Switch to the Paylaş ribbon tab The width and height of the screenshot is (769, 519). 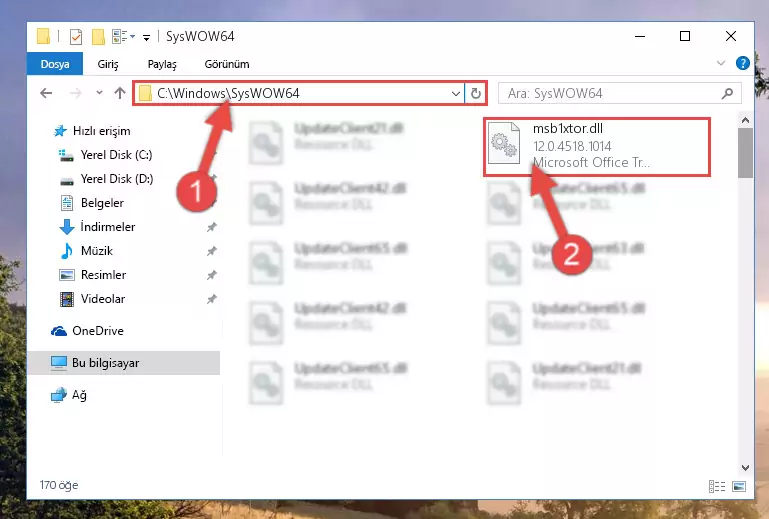pos(162,64)
